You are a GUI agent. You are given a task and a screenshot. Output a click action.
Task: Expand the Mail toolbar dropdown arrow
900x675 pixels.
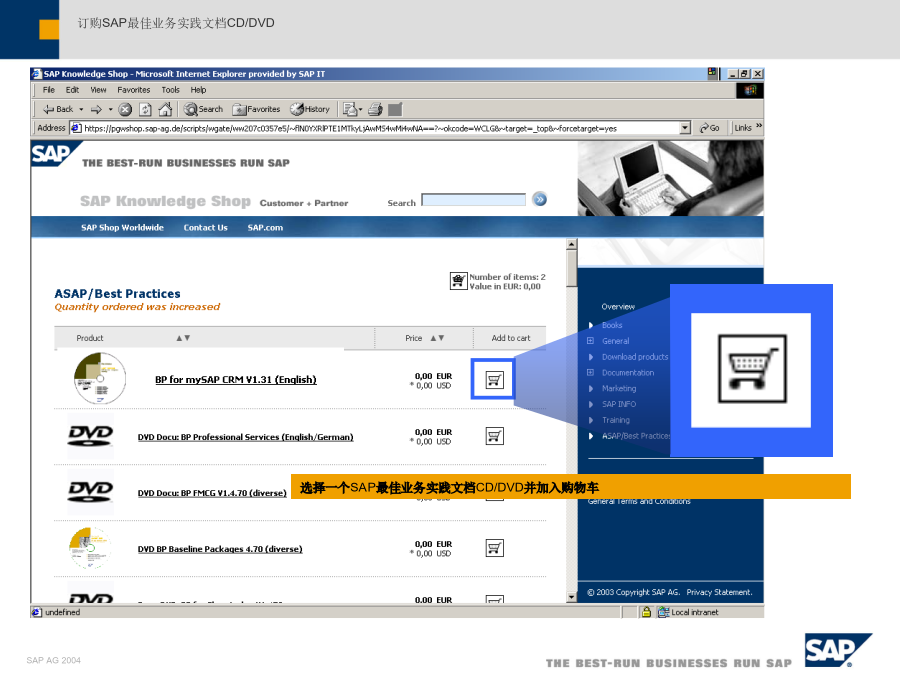(x=360, y=109)
